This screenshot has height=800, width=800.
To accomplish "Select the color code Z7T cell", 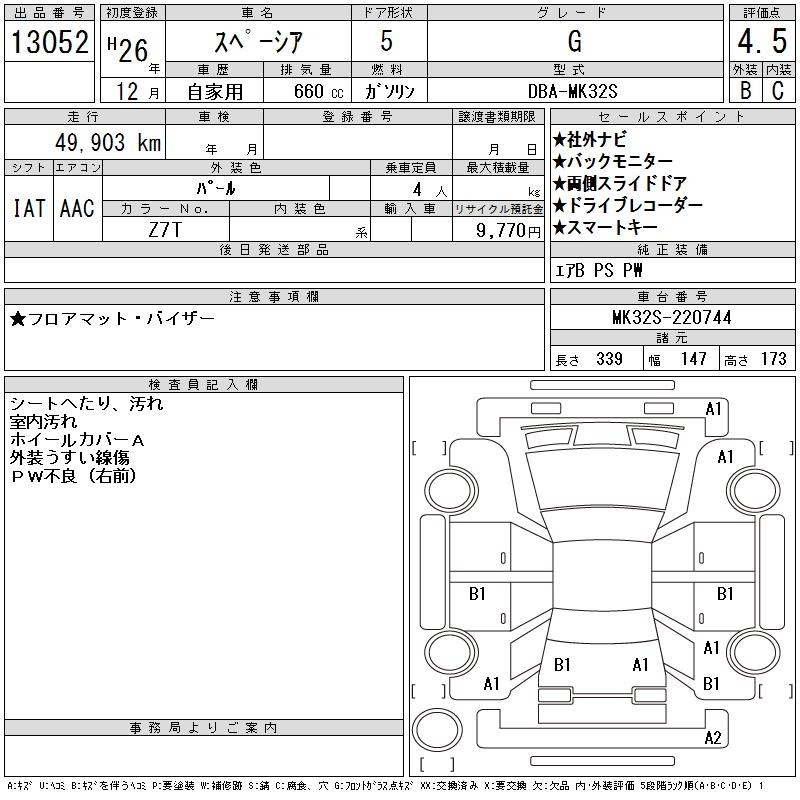I will point(165,230).
